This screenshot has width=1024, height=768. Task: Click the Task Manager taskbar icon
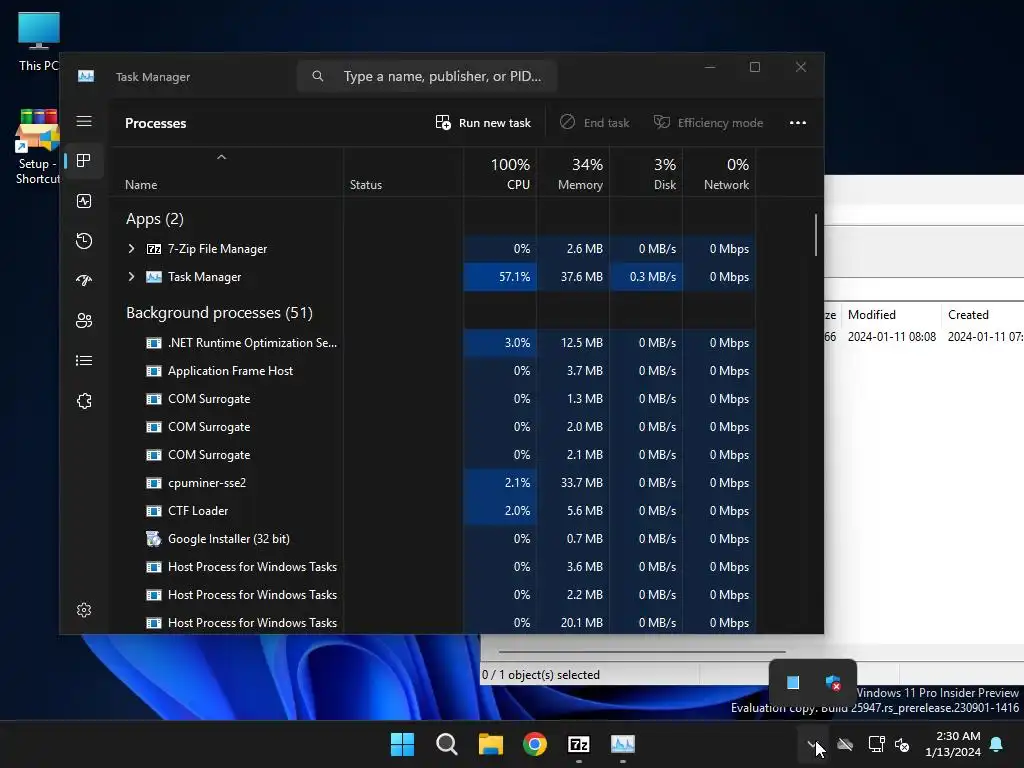(622, 744)
